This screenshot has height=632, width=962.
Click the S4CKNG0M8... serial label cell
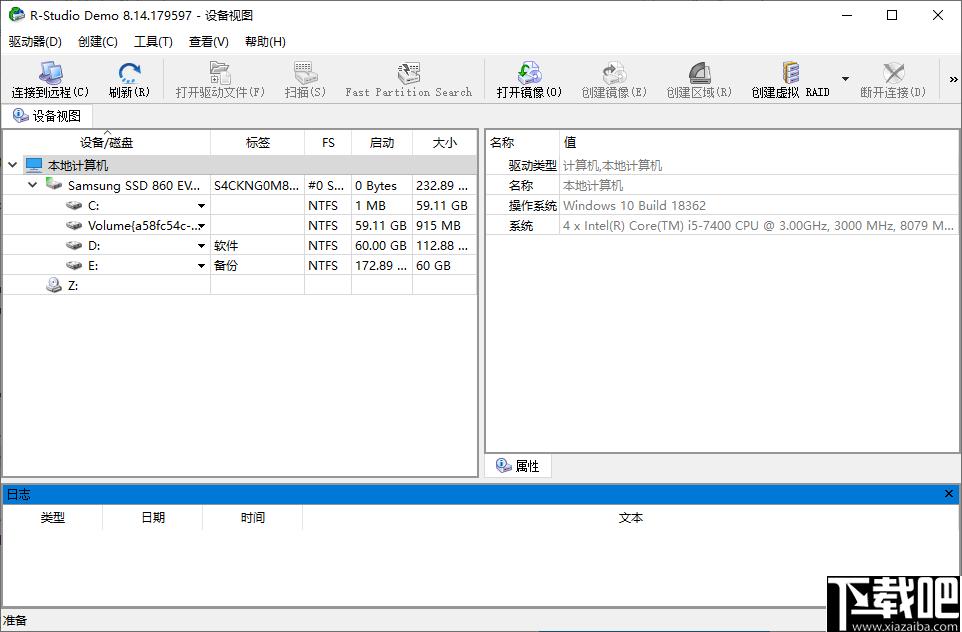[258, 185]
